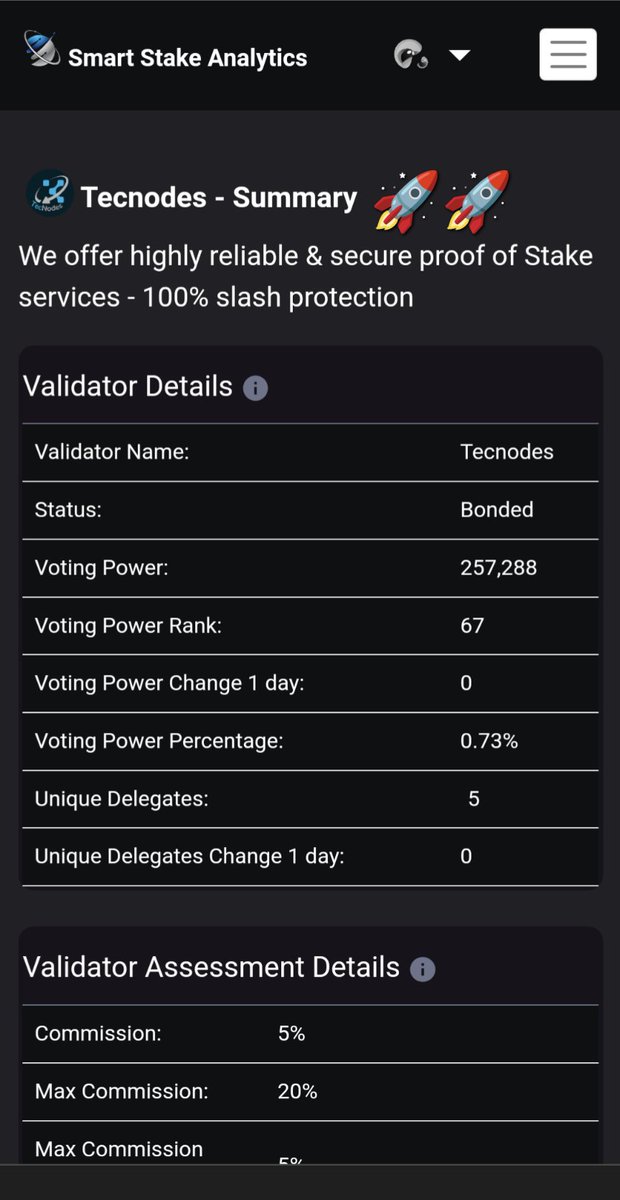Select the Validator Name row
The image size is (620, 1200).
pyautogui.click(x=310, y=452)
